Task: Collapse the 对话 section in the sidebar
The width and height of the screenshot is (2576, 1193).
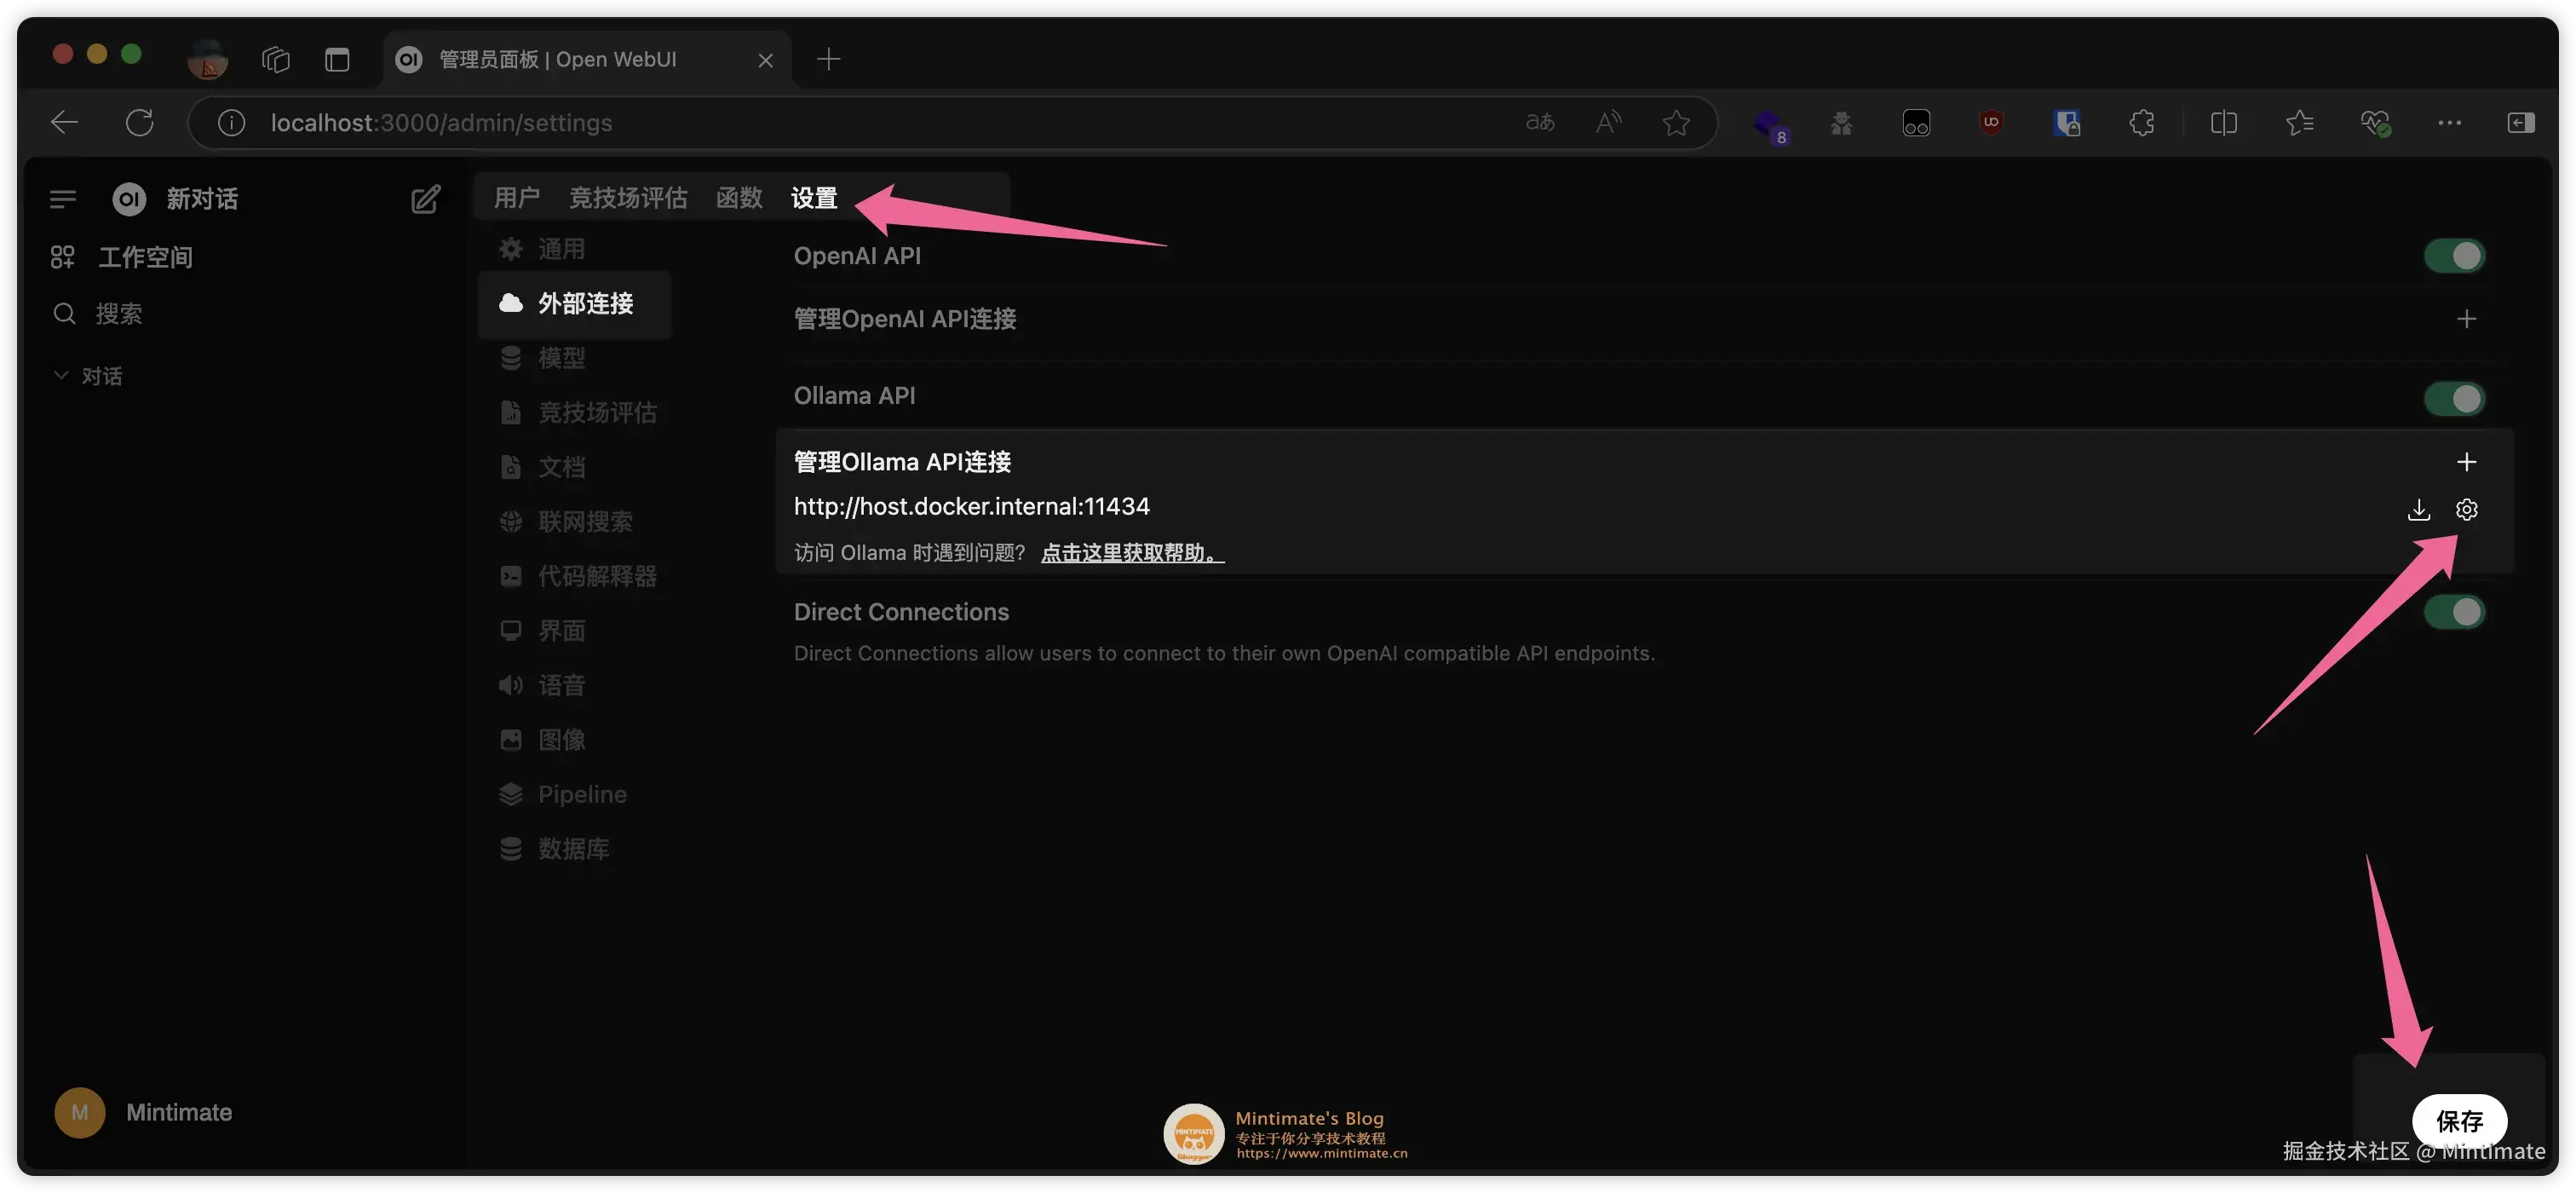Action: (x=60, y=375)
